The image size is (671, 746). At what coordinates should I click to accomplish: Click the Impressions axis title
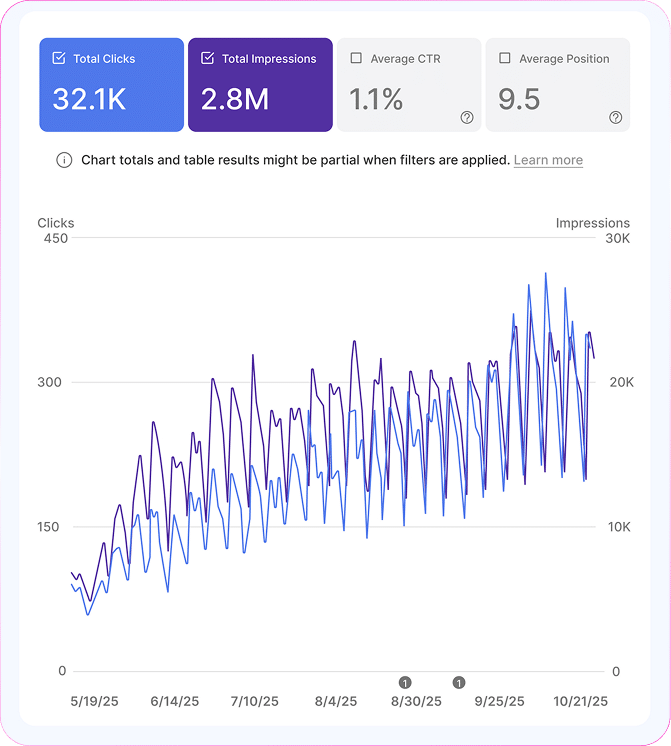(593, 223)
